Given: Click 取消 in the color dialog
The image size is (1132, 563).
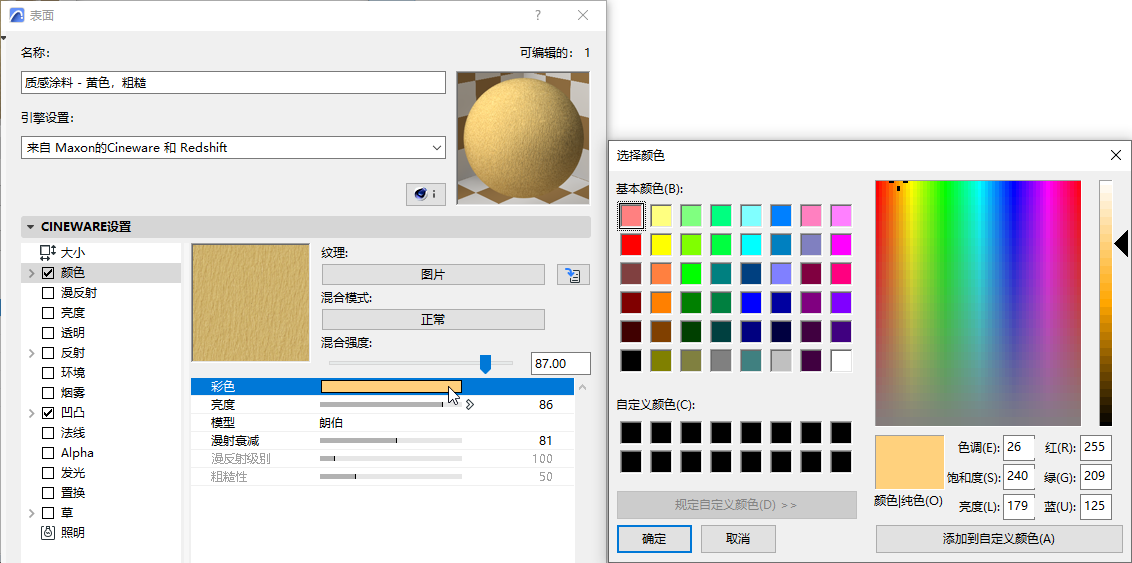Looking at the screenshot, I should pyautogui.click(x=738, y=538).
